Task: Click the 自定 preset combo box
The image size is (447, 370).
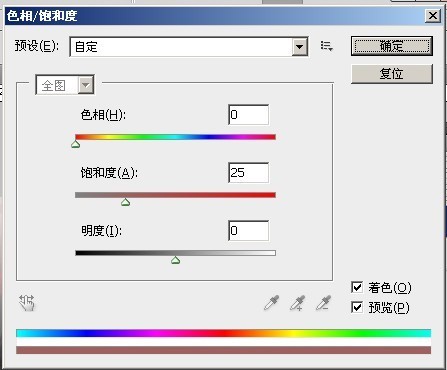Action: [189, 47]
